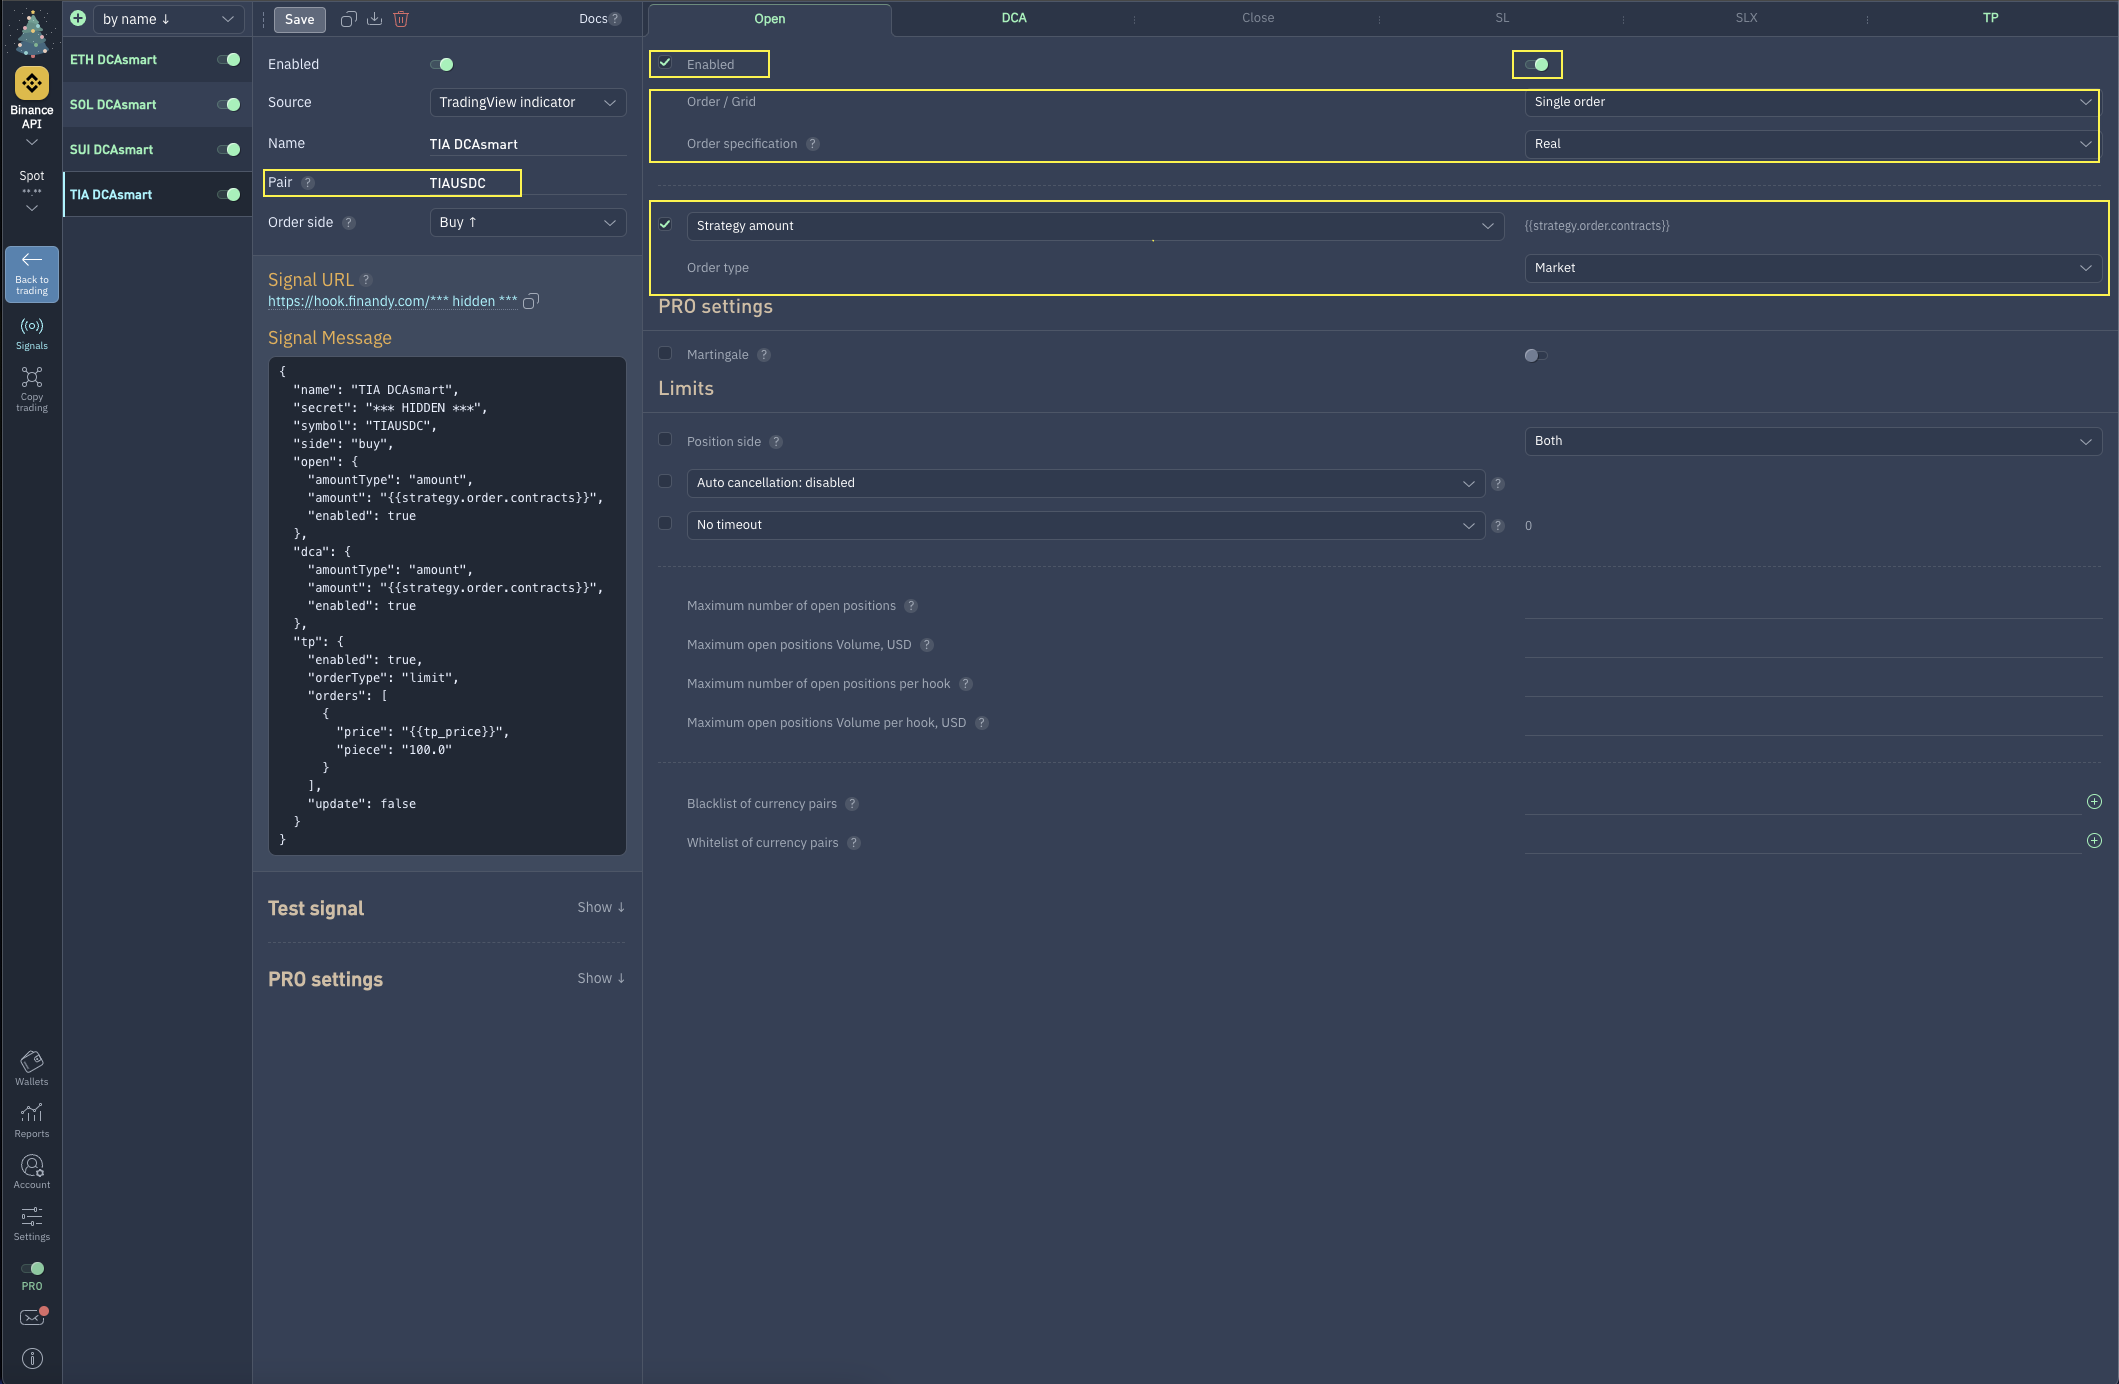Show the Test signal section

pos(600,907)
